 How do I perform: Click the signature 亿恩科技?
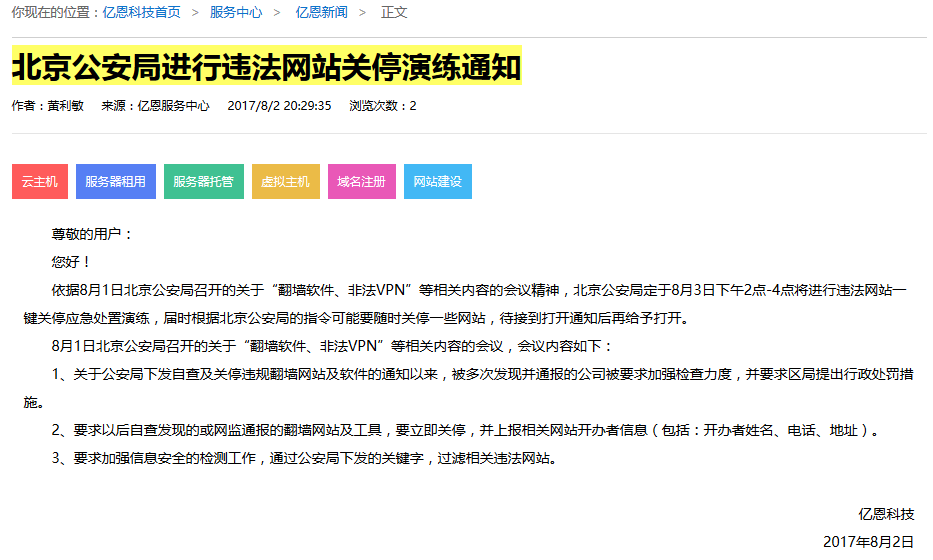pos(886,514)
